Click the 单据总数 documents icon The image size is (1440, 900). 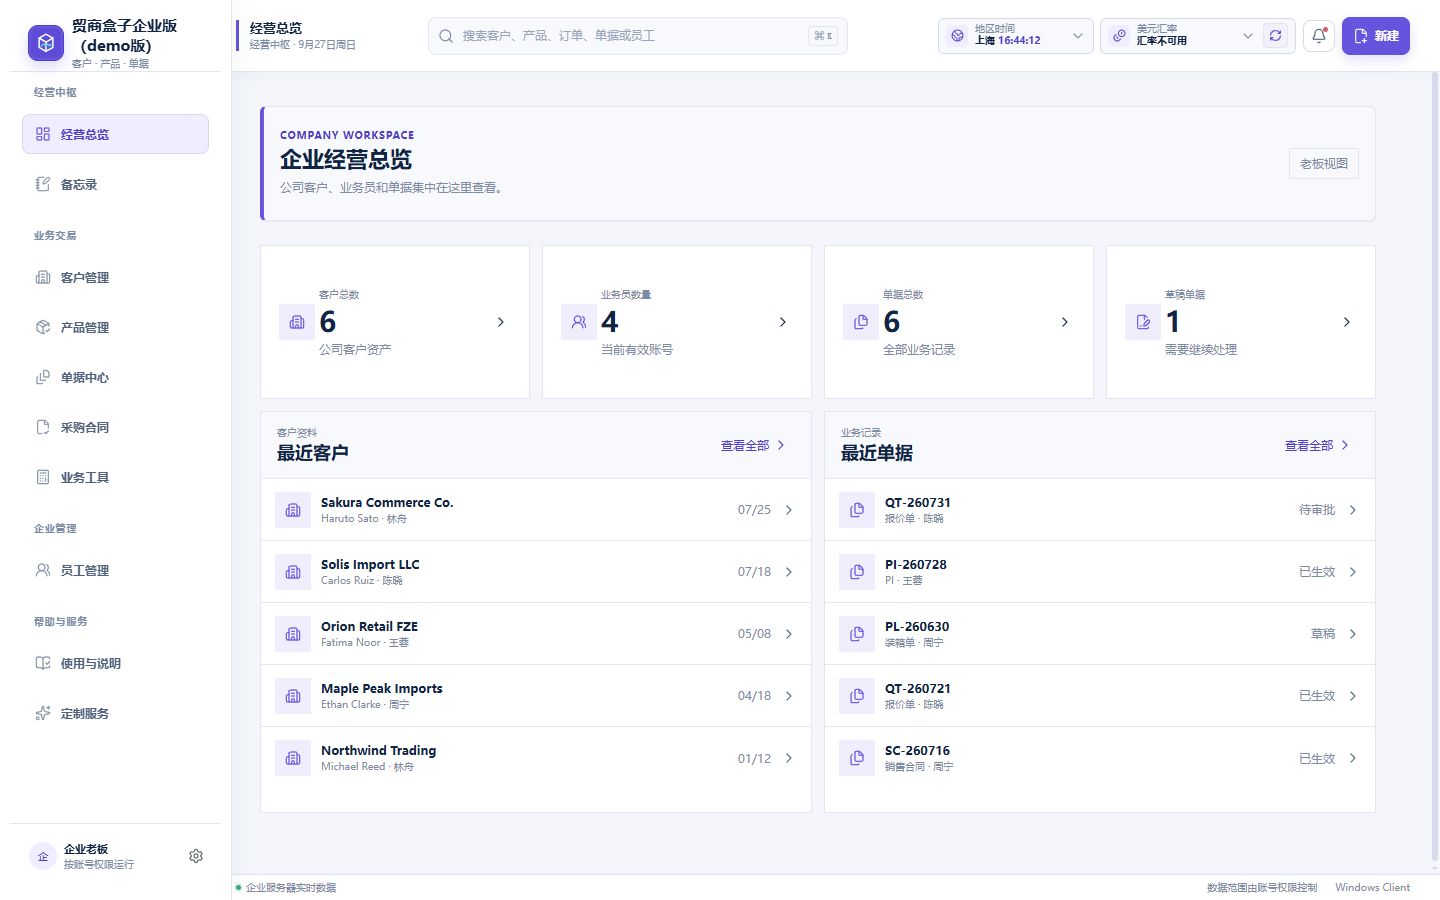(x=861, y=322)
